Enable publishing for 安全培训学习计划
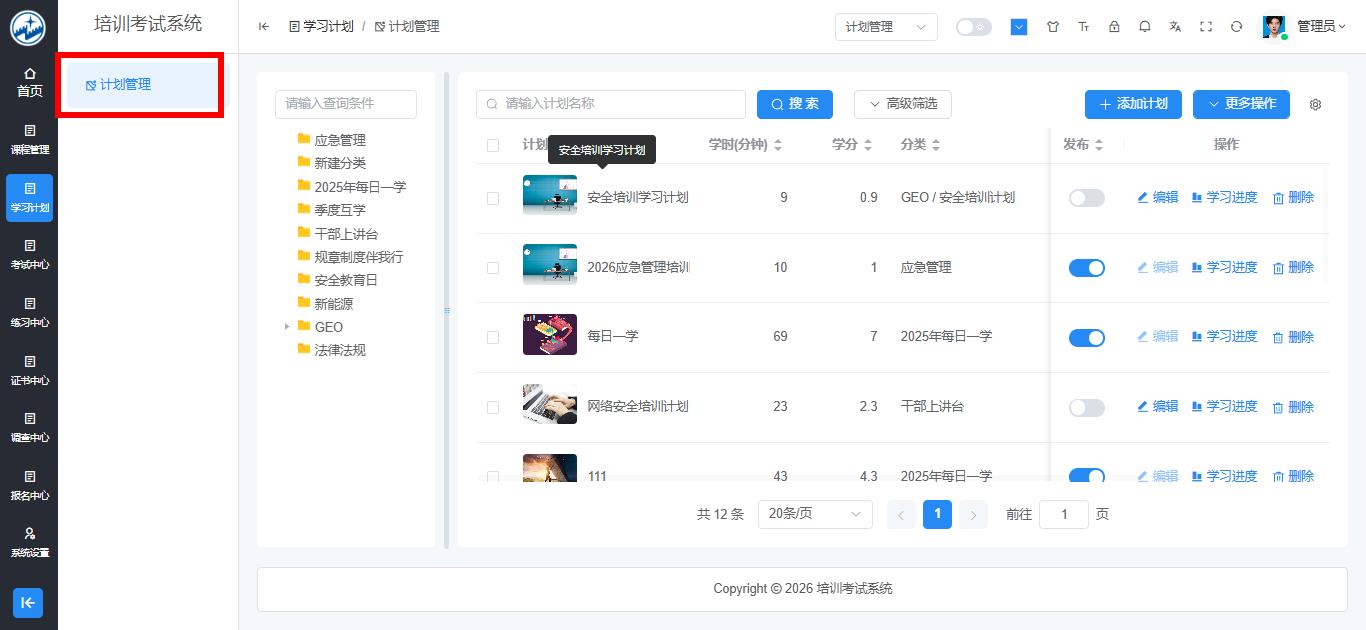1366x630 pixels. click(x=1087, y=197)
